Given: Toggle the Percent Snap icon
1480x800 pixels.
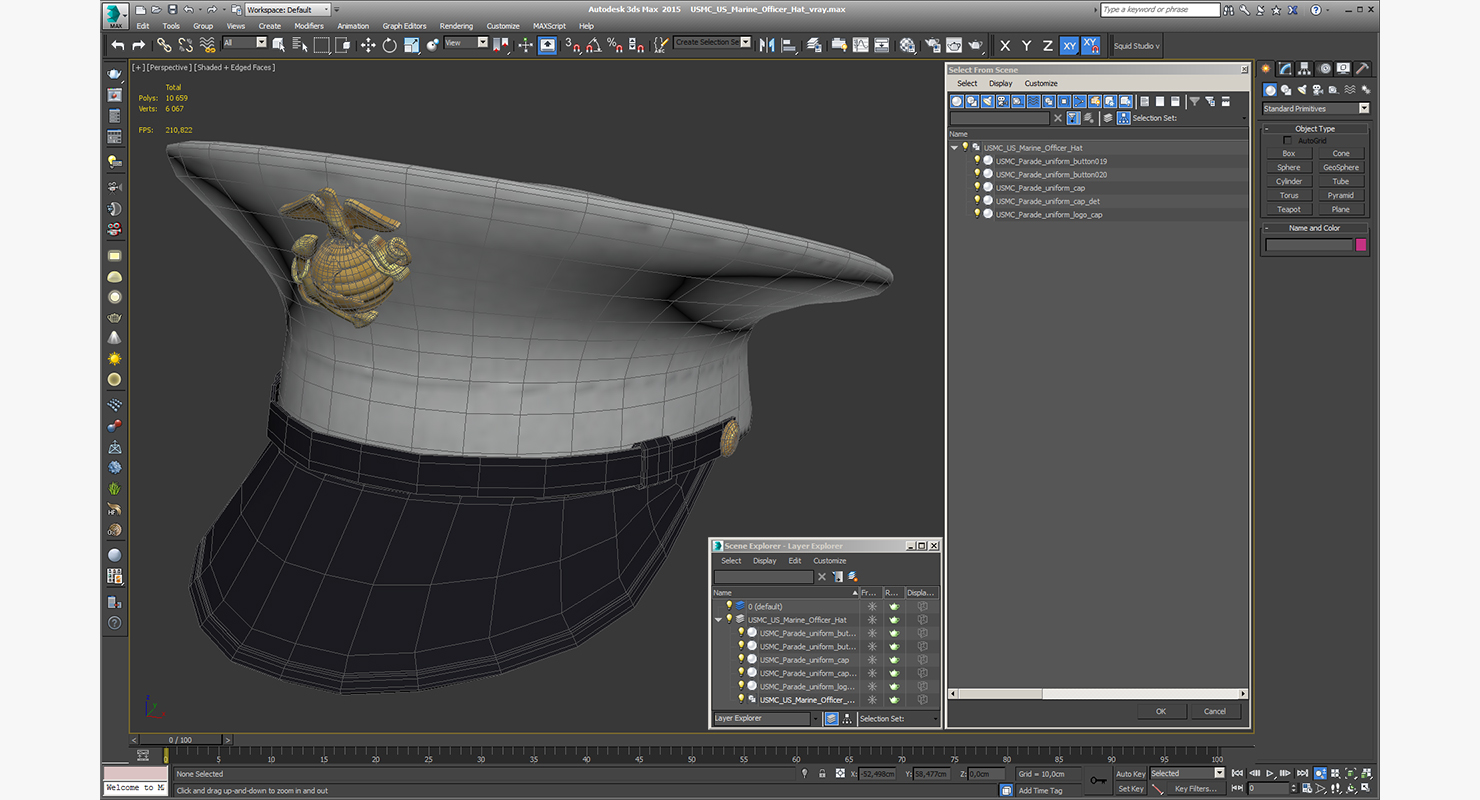Looking at the screenshot, I should [614, 45].
